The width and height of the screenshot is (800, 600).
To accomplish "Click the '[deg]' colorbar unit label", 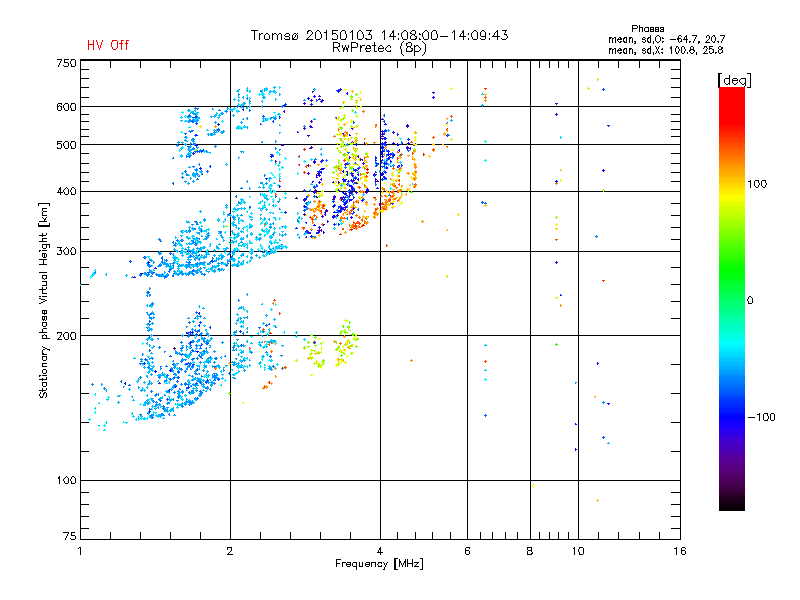I will point(734,80).
